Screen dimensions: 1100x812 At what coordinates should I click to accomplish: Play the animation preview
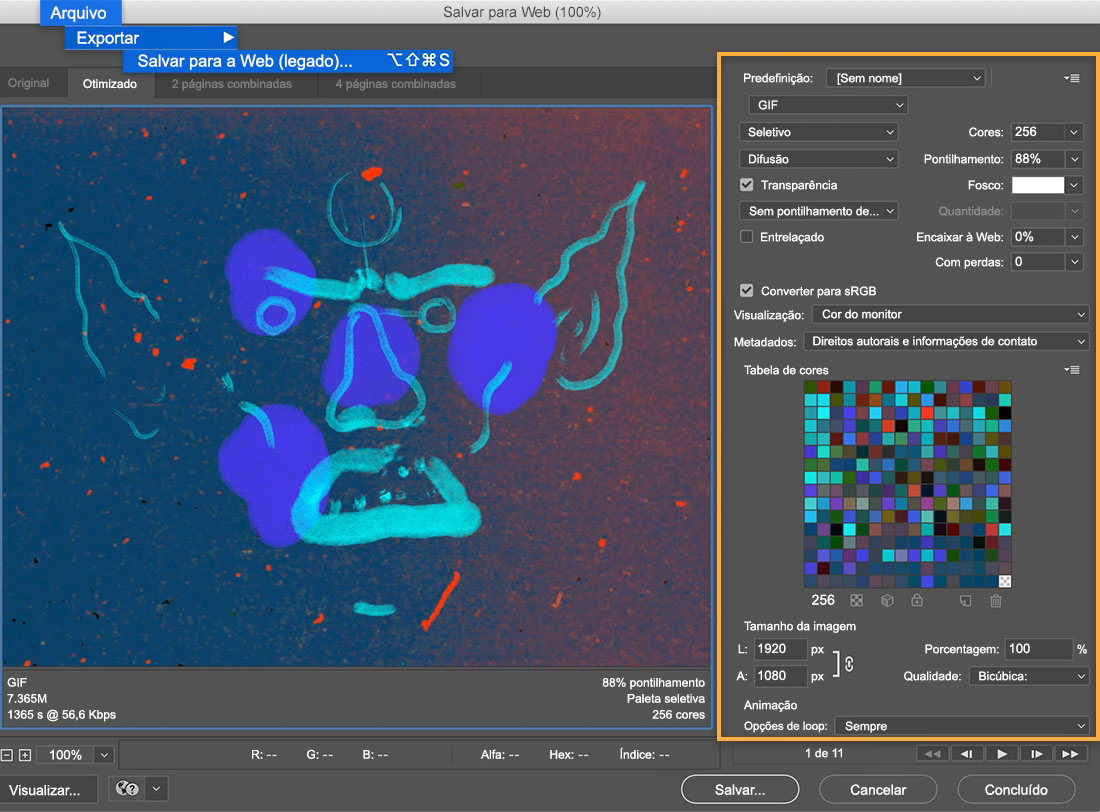tap(1001, 754)
